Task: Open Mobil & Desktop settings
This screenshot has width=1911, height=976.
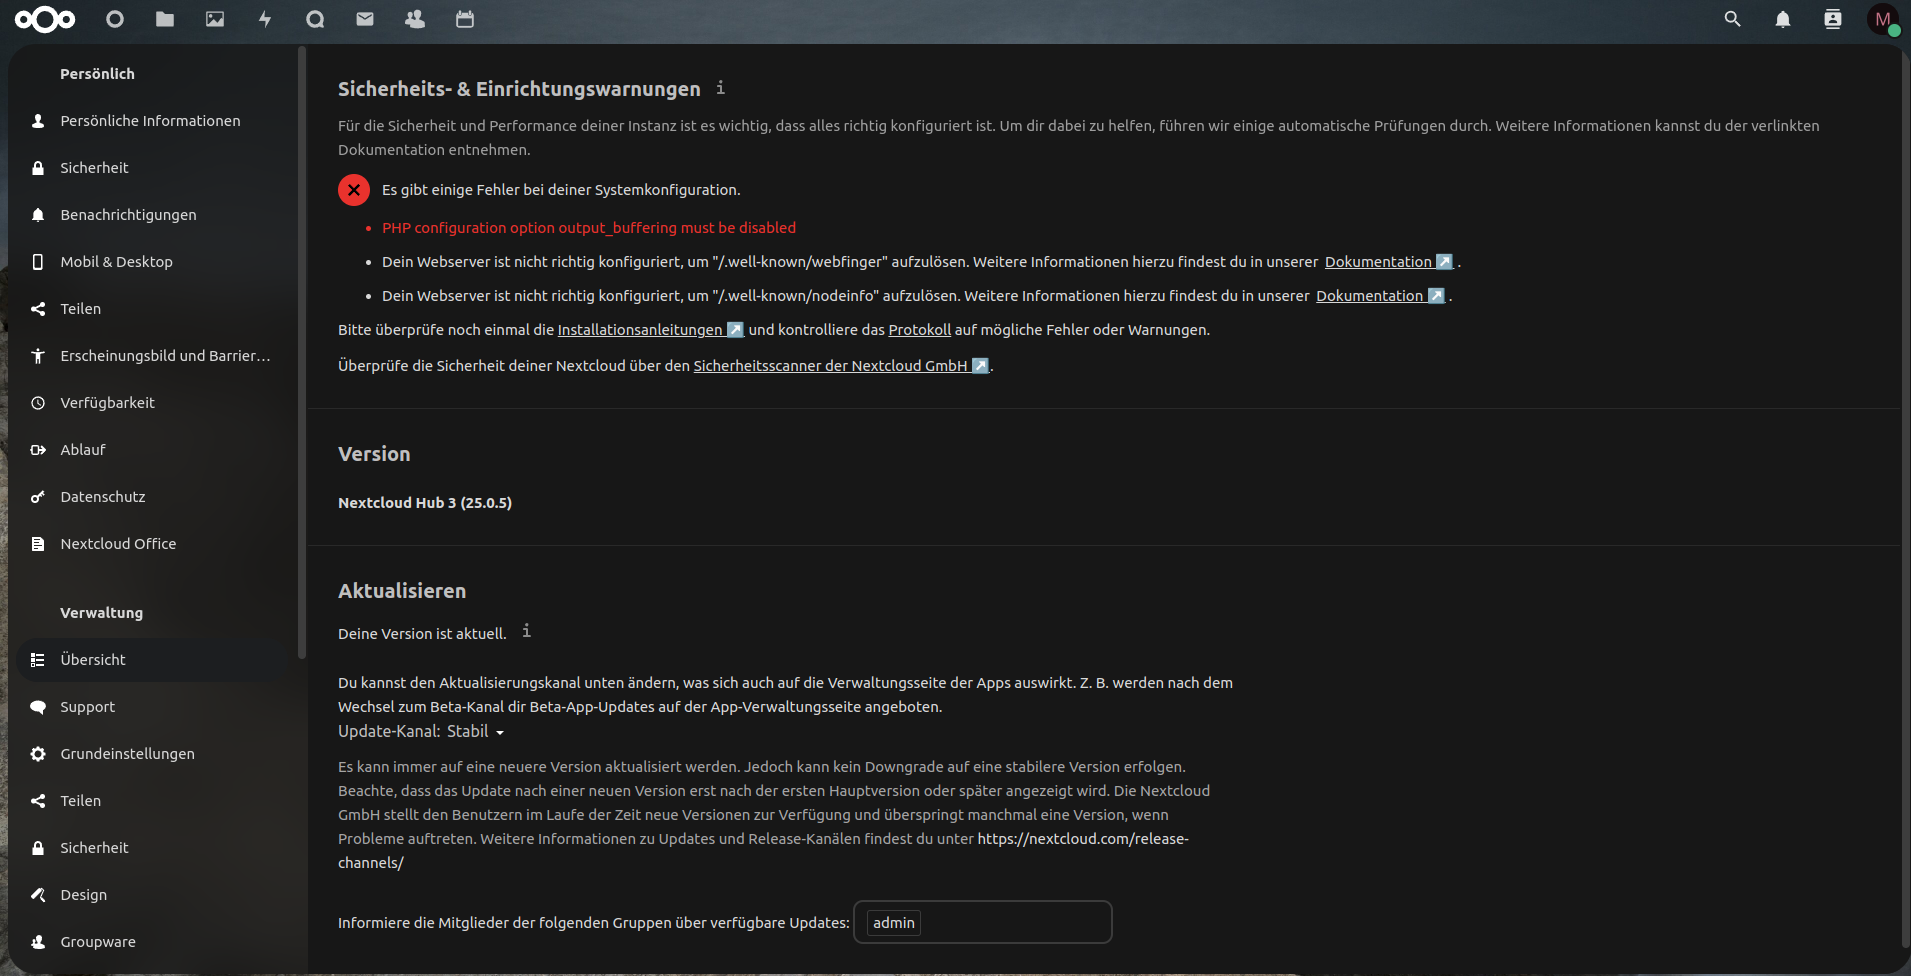Action: (152, 262)
